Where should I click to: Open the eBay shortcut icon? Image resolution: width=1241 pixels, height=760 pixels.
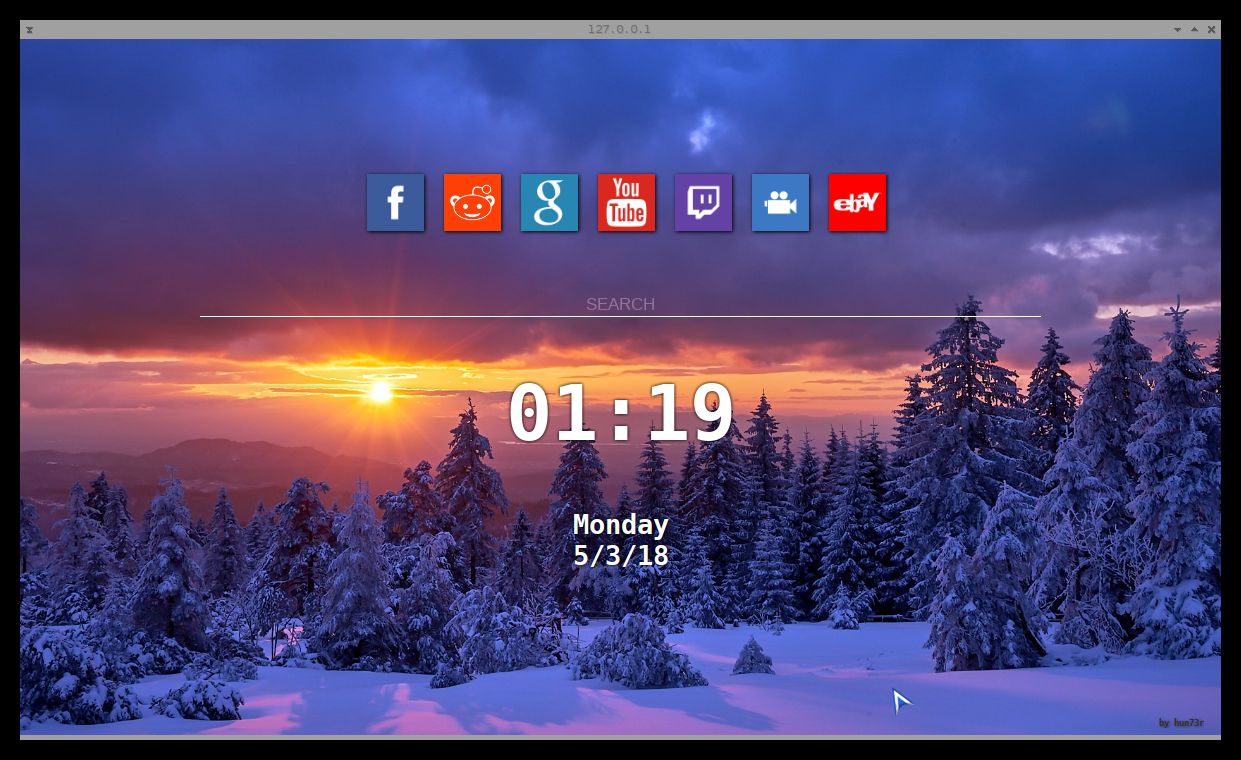[857, 202]
